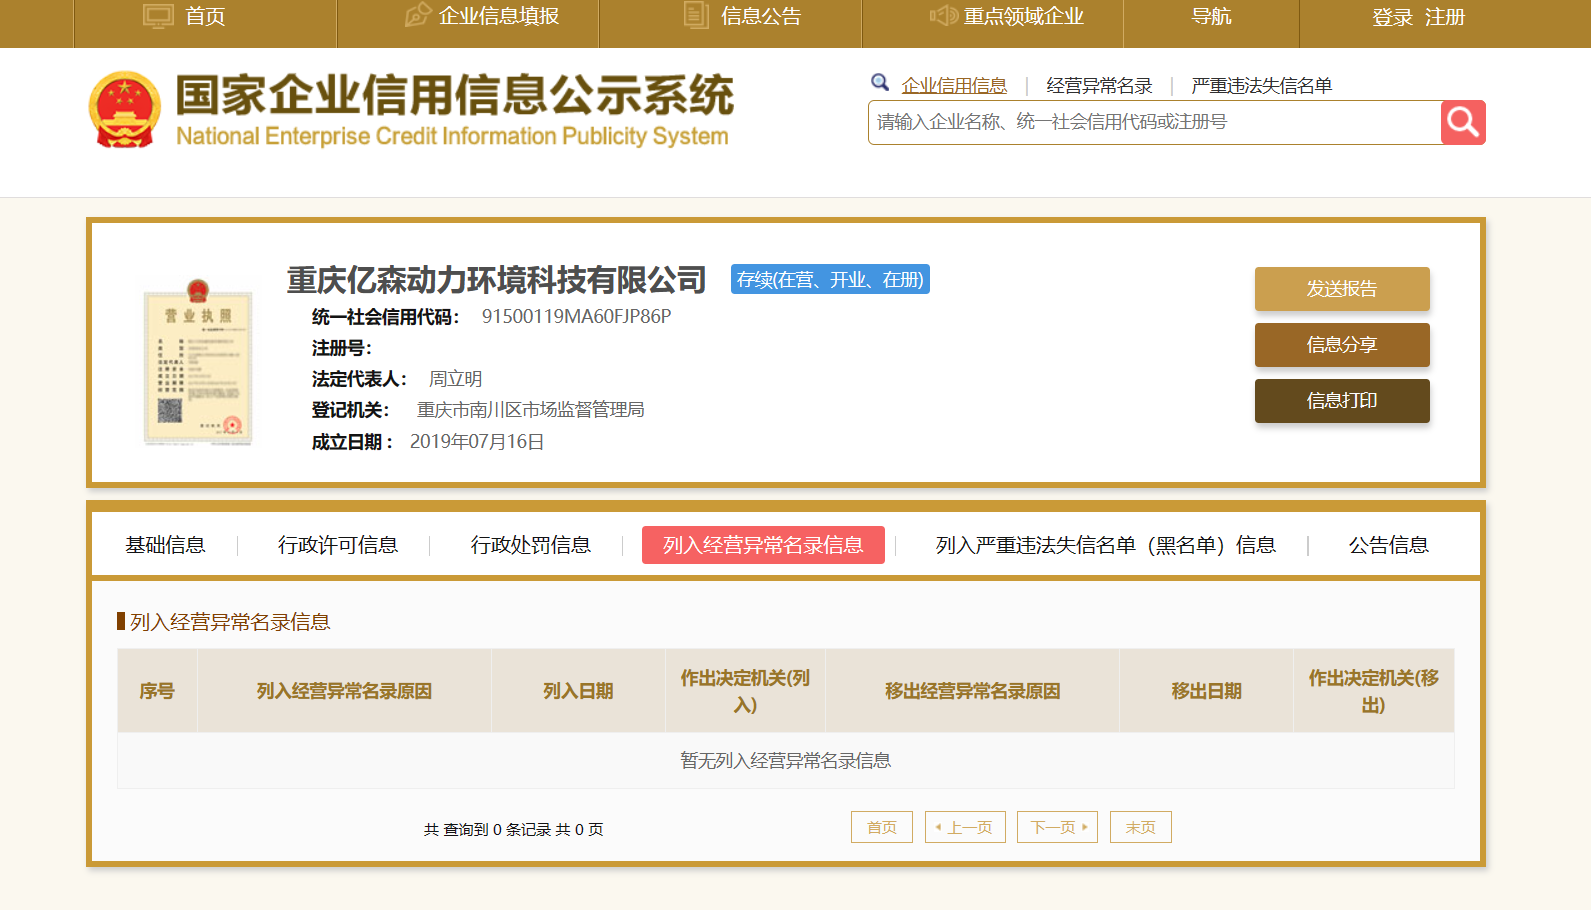Click the 作出决定机关(列入) column header
This screenshot has width=1591, height=910.
click(x=745, y=691)
